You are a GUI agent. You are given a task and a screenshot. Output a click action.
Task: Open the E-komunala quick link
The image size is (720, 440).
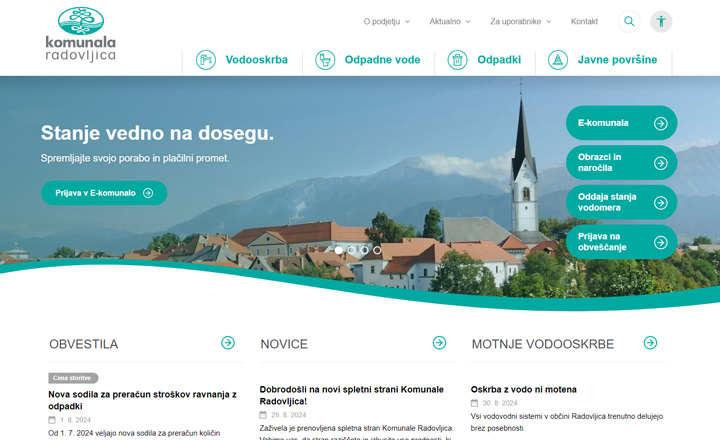pos(621,123)
